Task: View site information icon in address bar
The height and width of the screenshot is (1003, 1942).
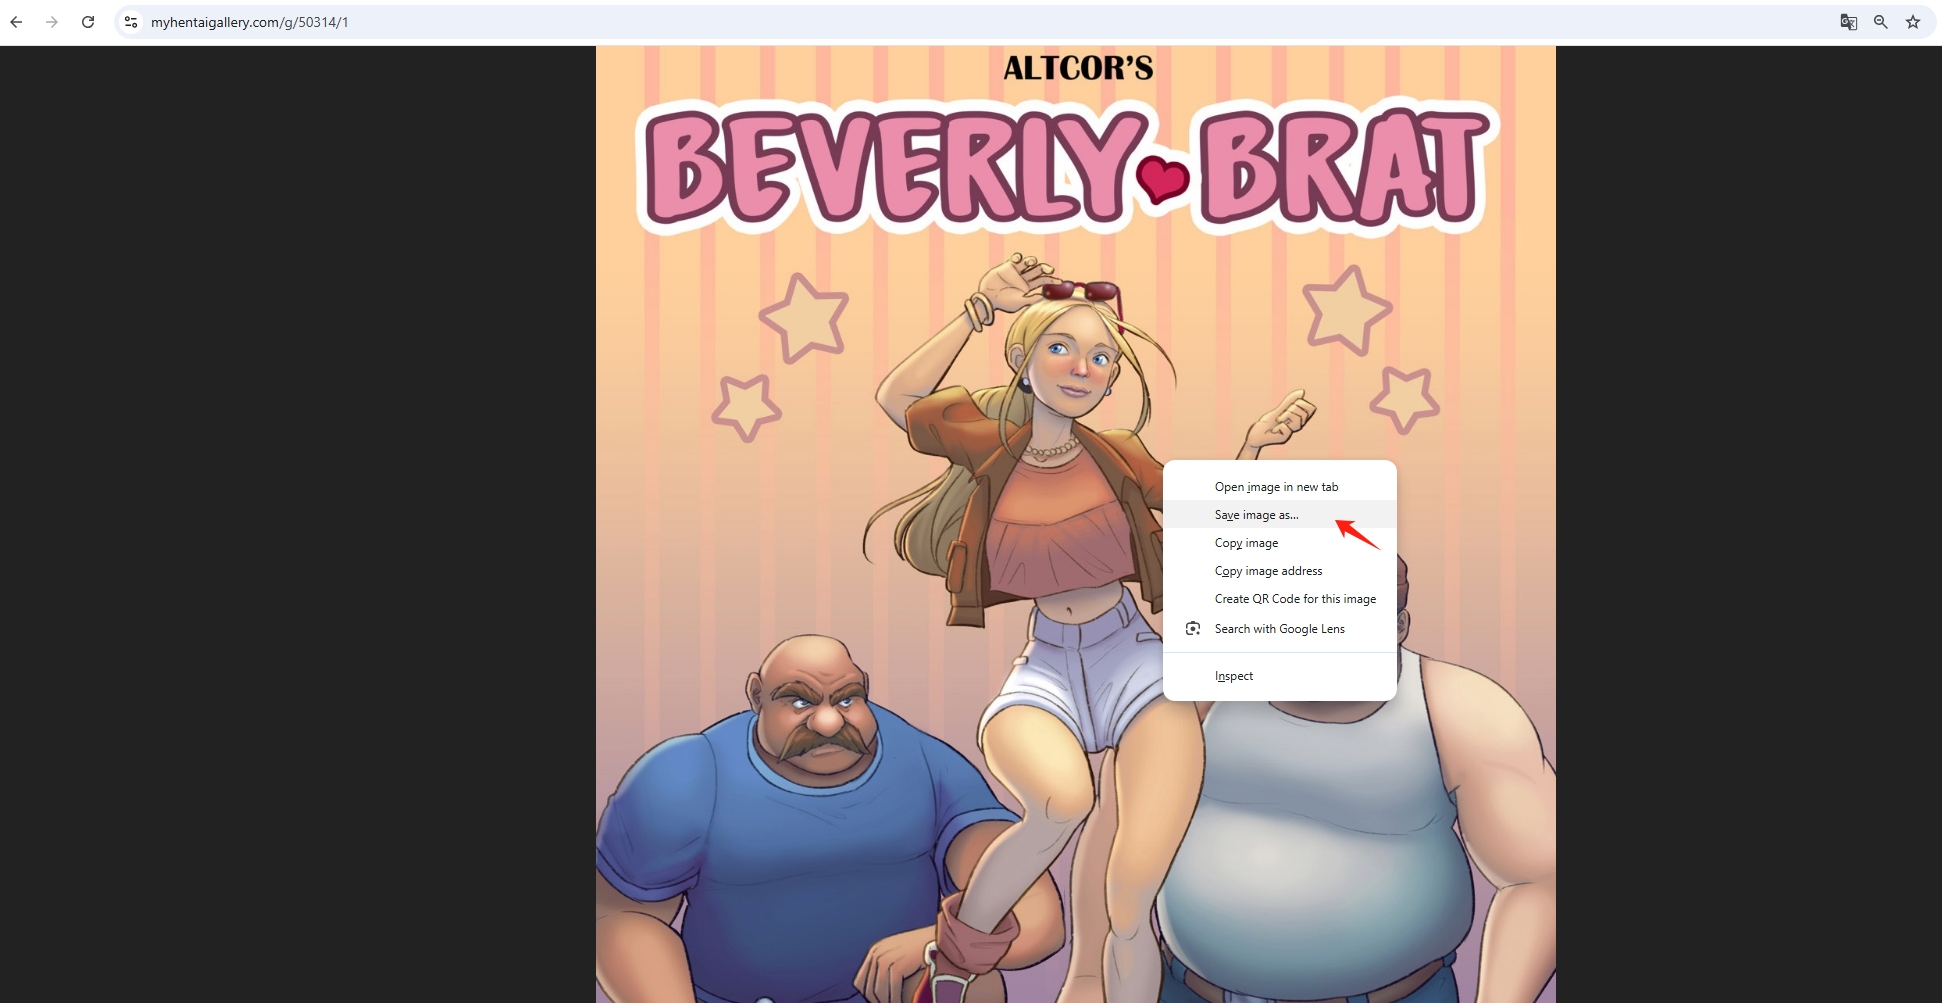Action: point(131,22)
